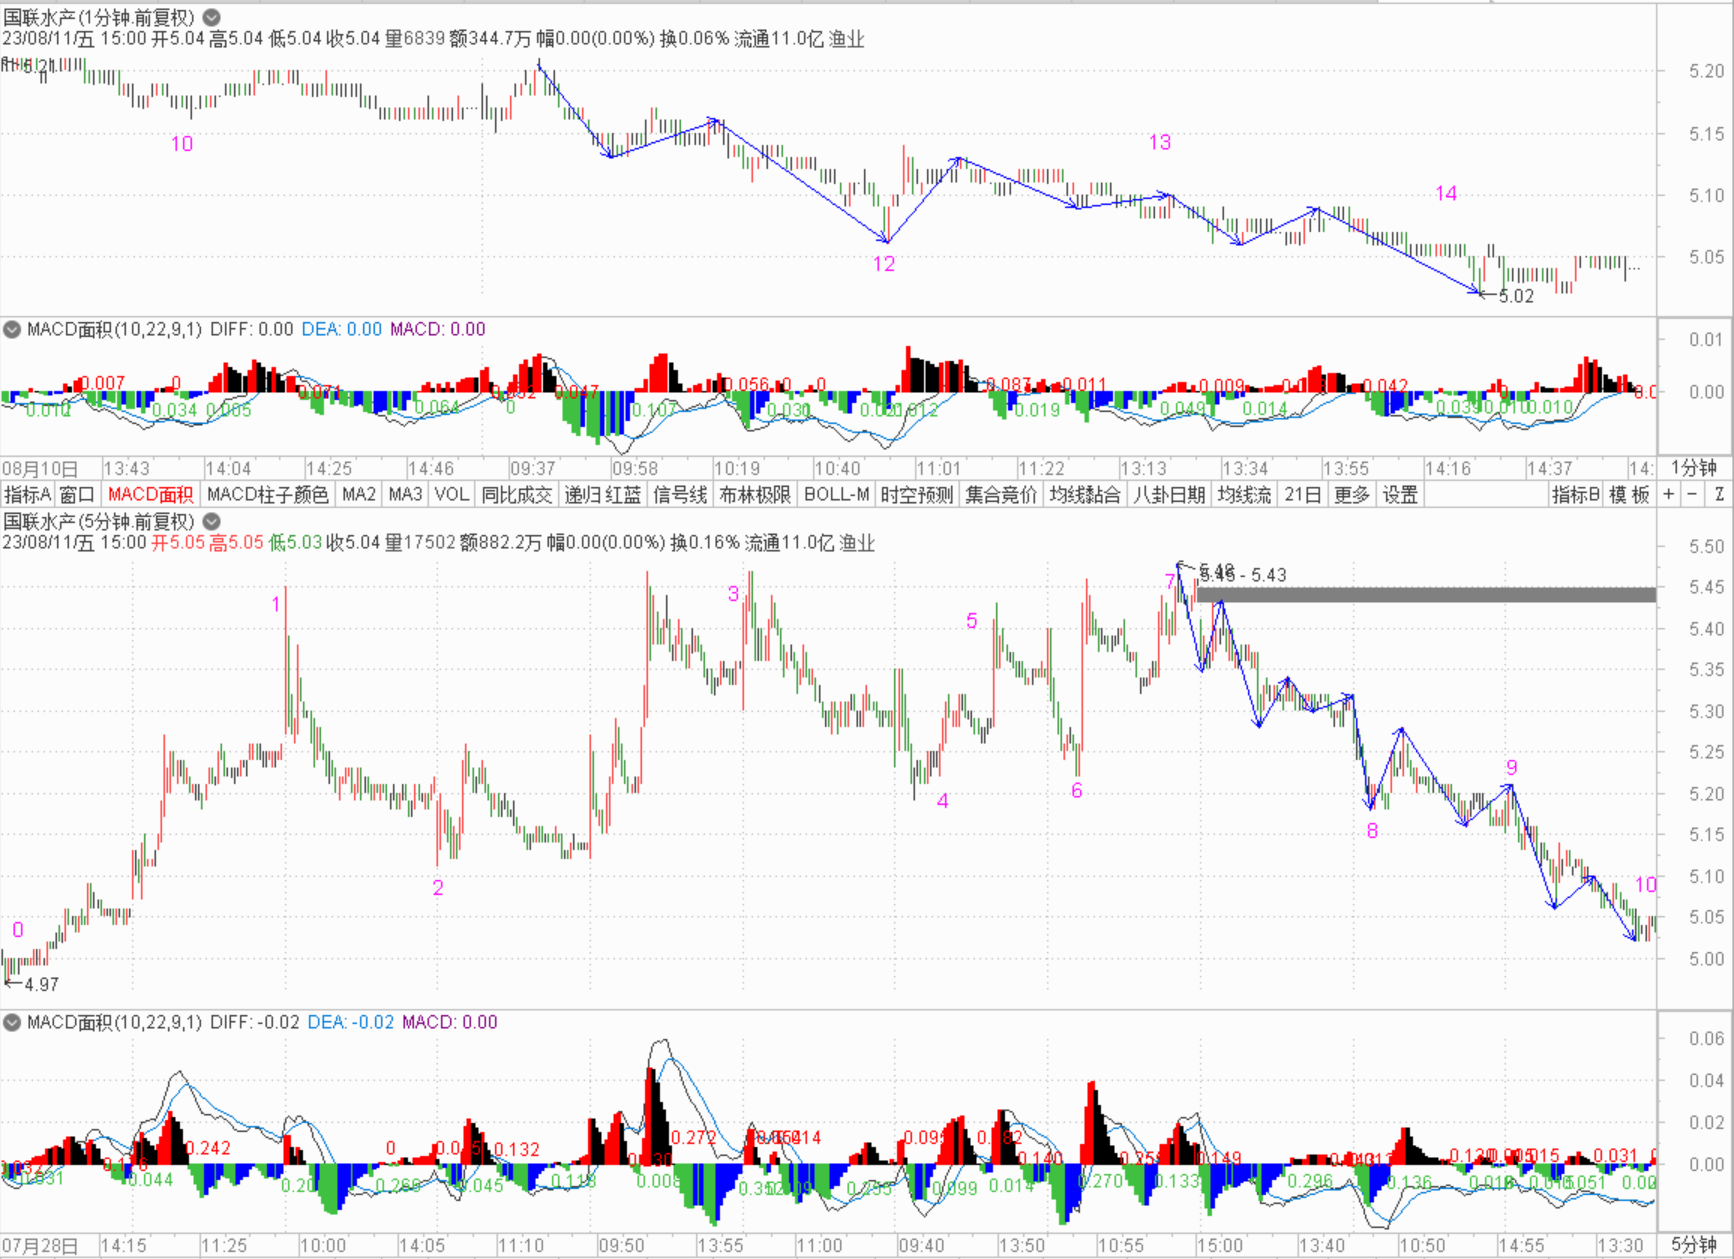Expand bottom MACD面积 indicator settings arrow

pyautogui.click(x=12, y=1022)
